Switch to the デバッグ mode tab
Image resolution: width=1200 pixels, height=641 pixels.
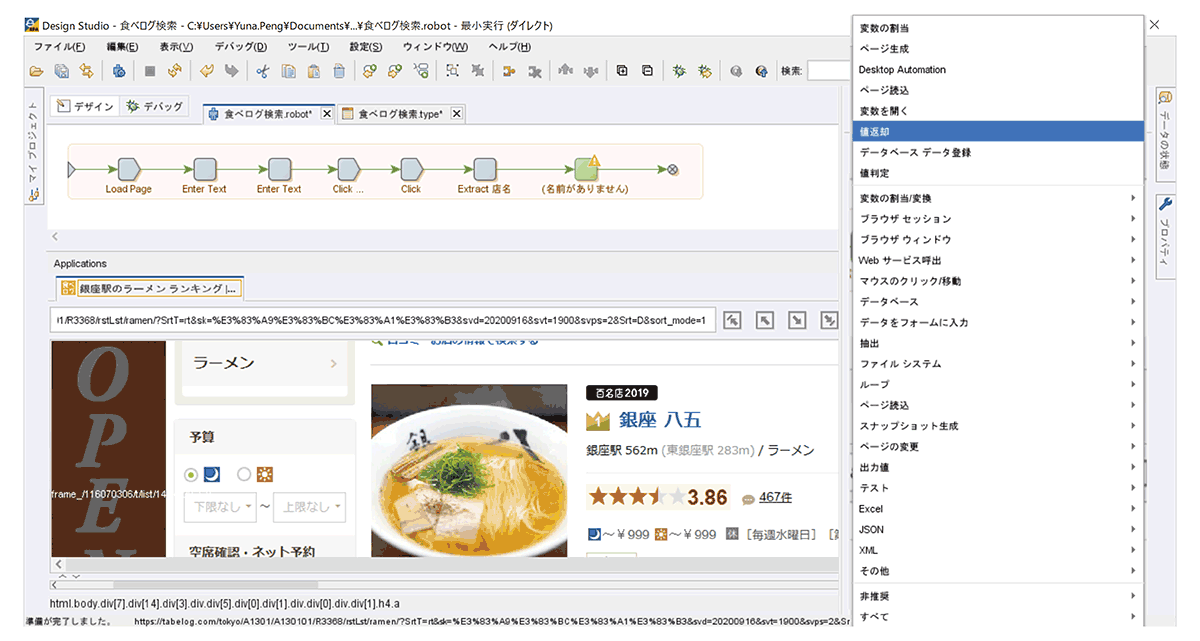click(x=154, y=106)
